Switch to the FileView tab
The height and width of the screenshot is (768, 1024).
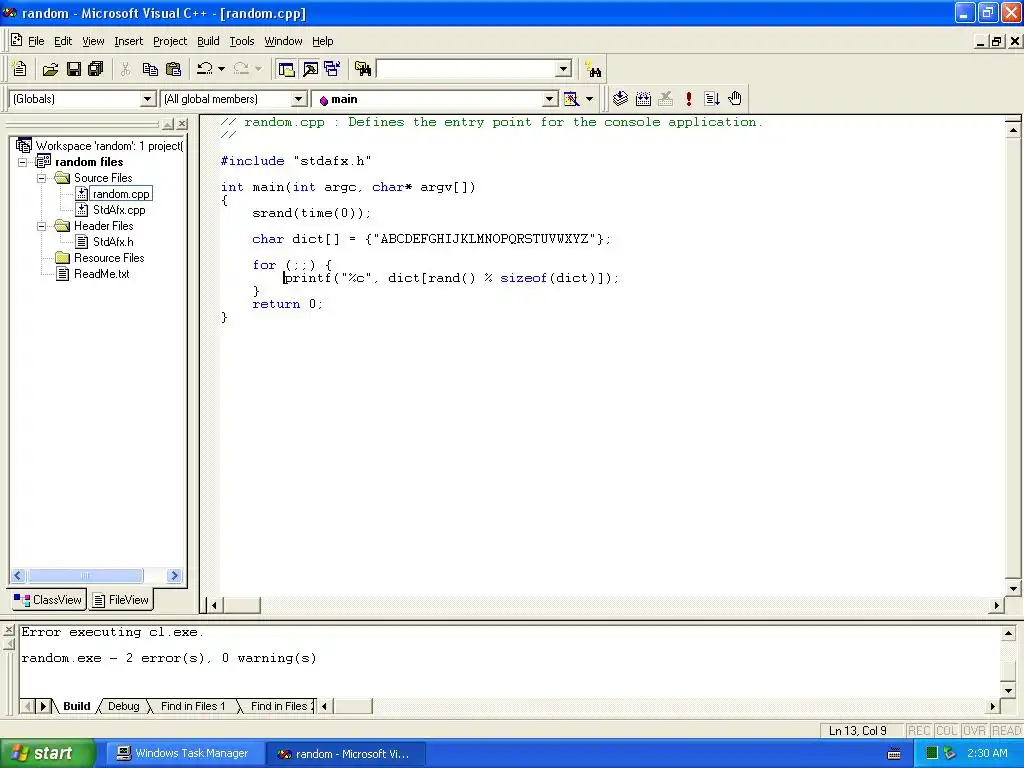coord(121,600)
